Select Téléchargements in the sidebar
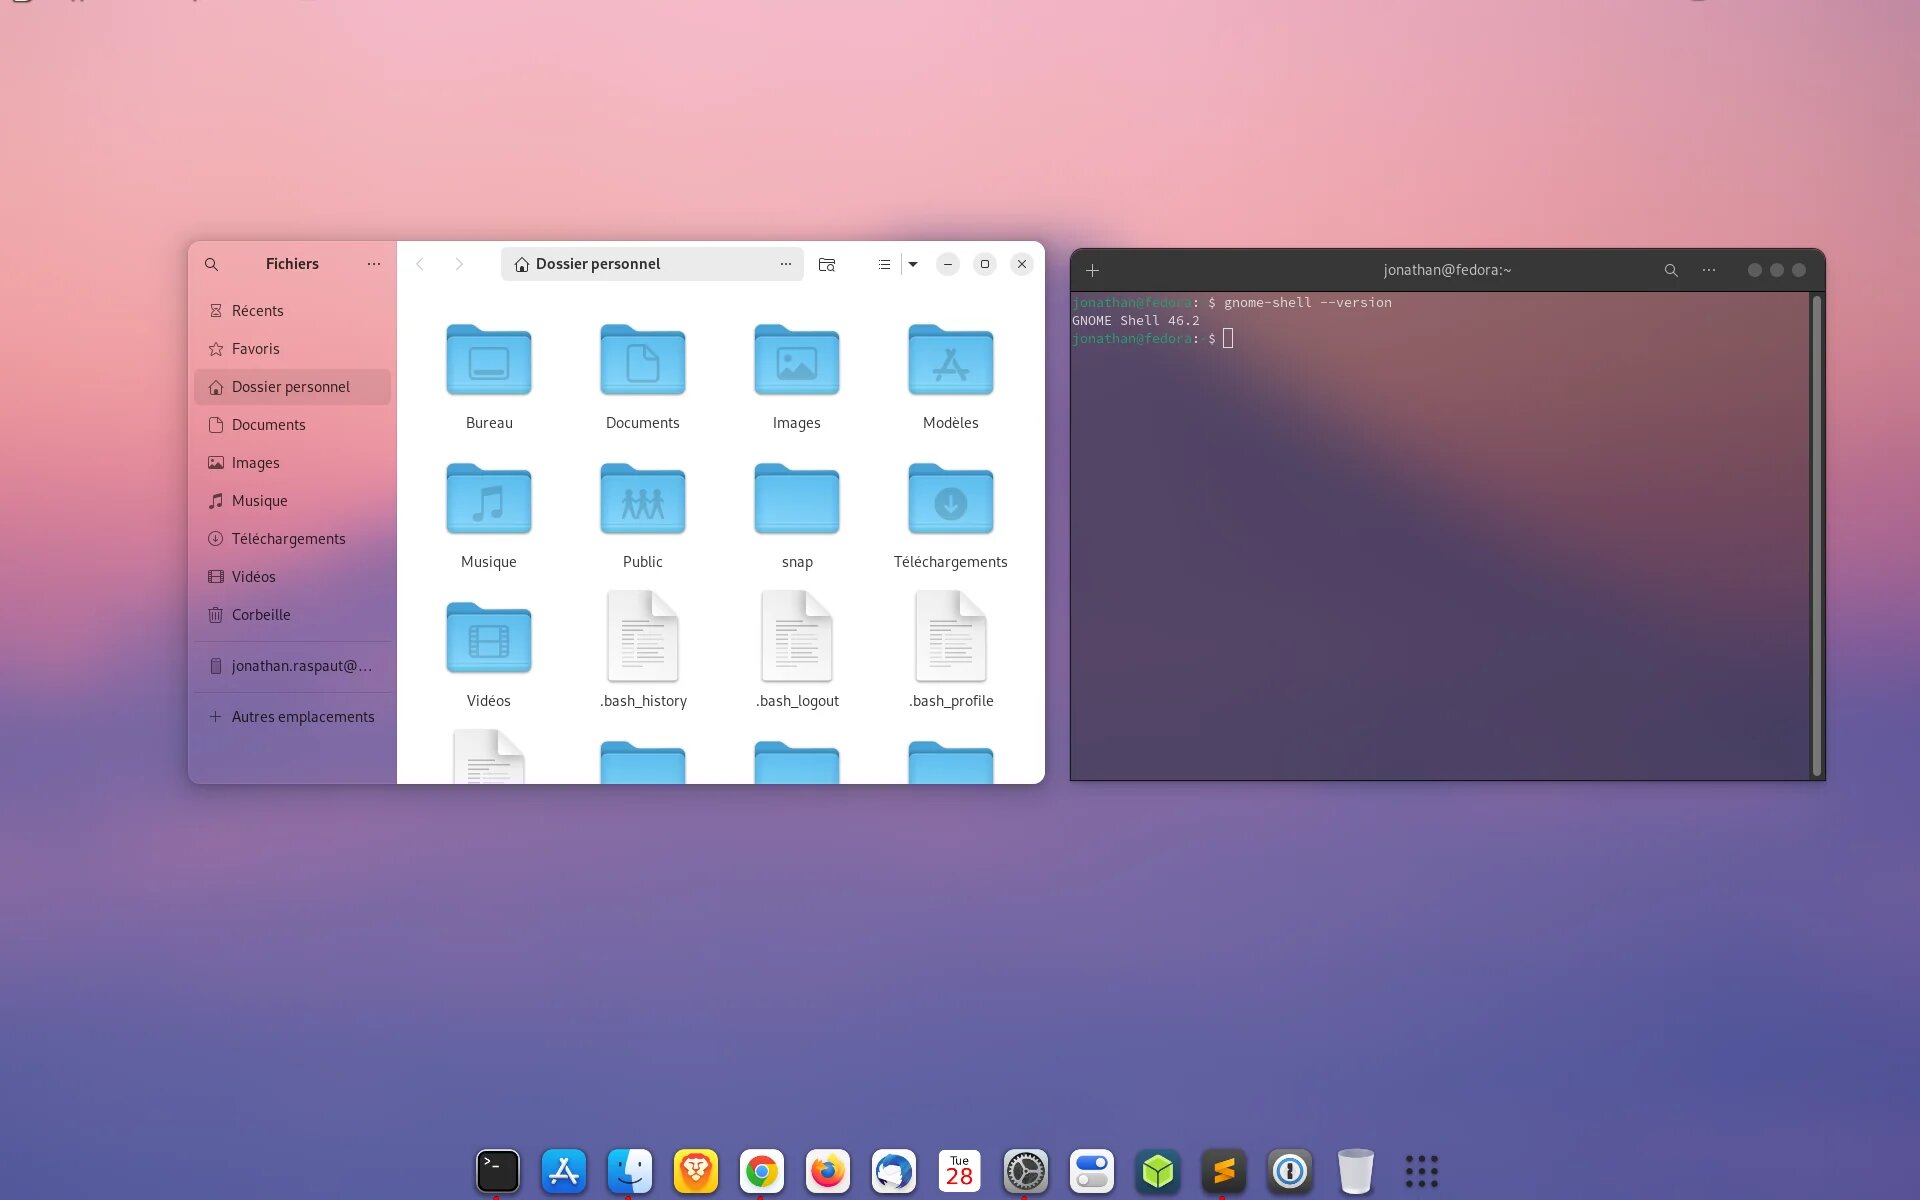 pyautogui.click(x=288, y=539)
